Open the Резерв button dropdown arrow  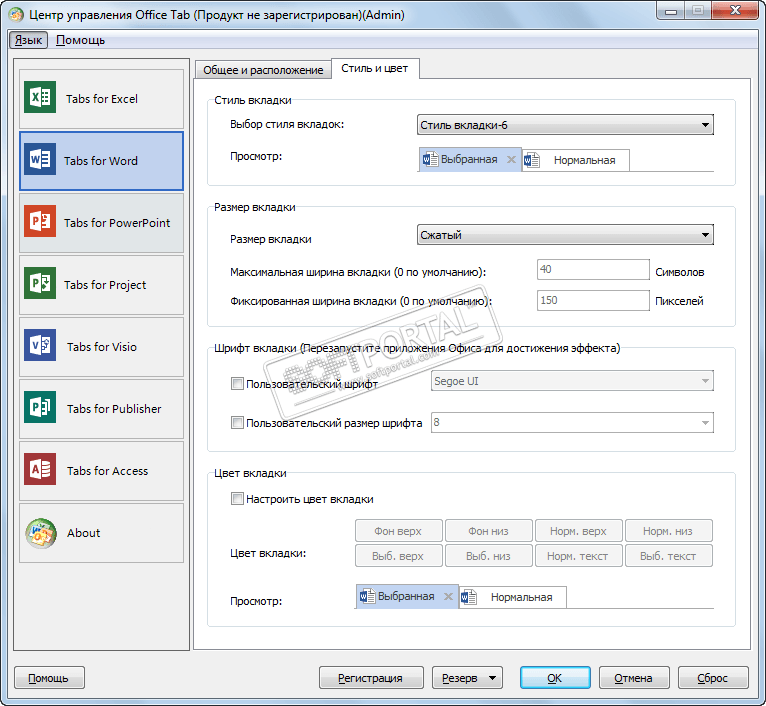click(492, 678)
